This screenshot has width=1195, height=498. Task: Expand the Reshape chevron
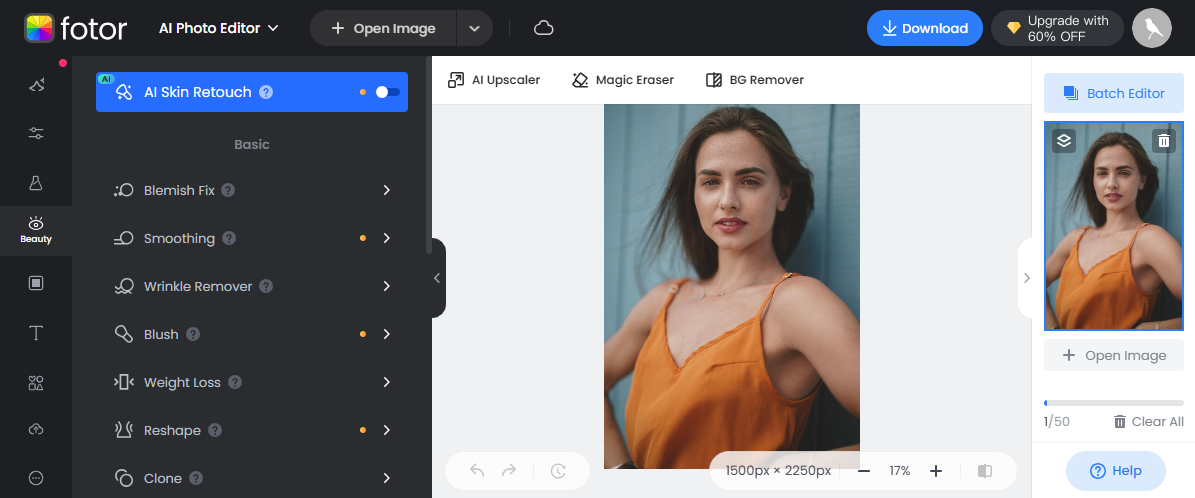386,430
